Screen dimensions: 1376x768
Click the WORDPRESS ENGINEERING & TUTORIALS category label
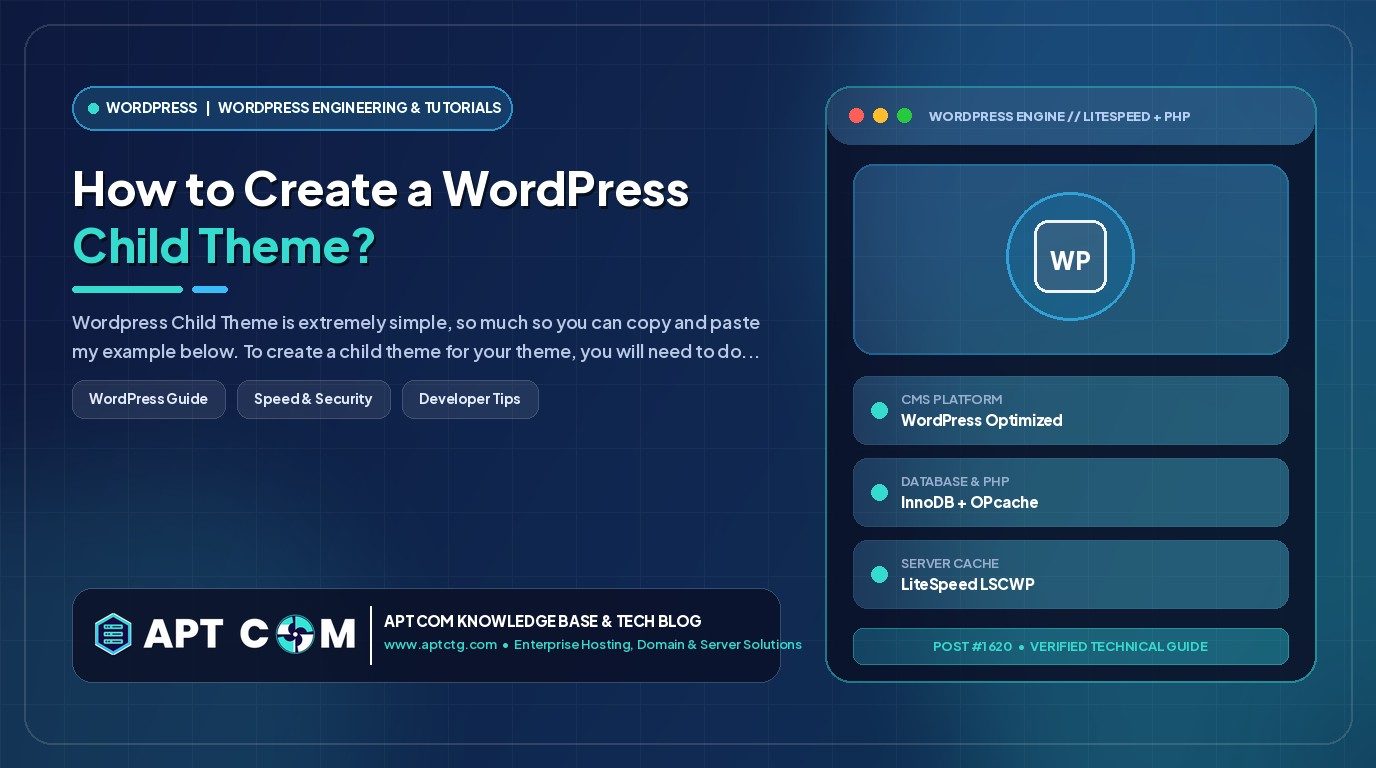(359, 108)
